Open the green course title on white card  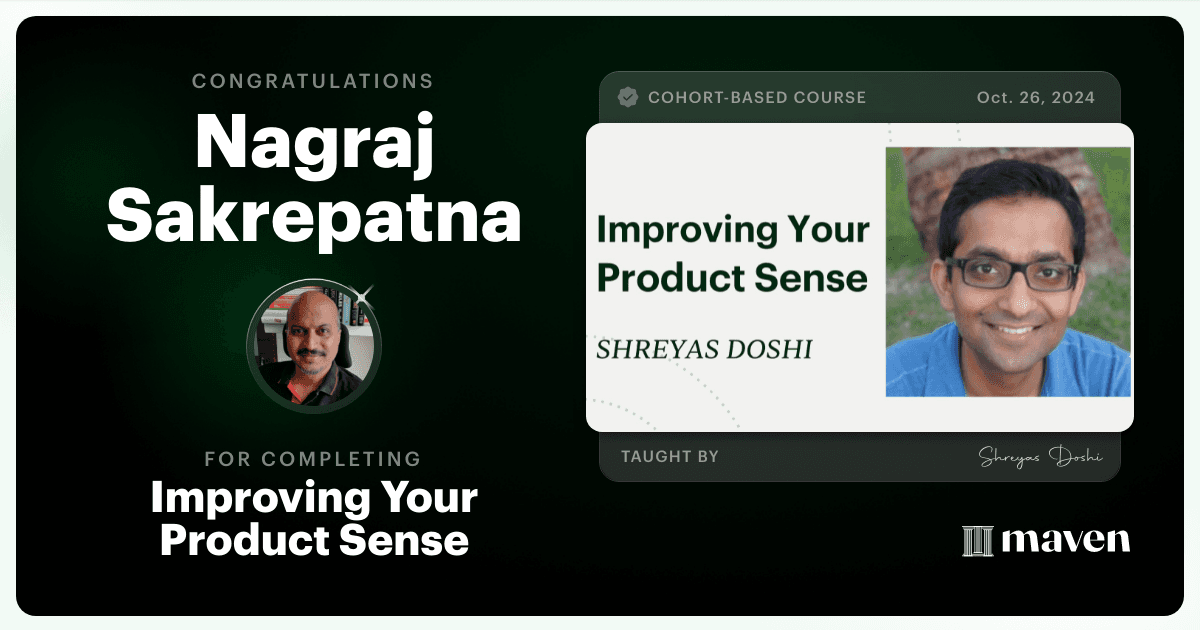732,254
